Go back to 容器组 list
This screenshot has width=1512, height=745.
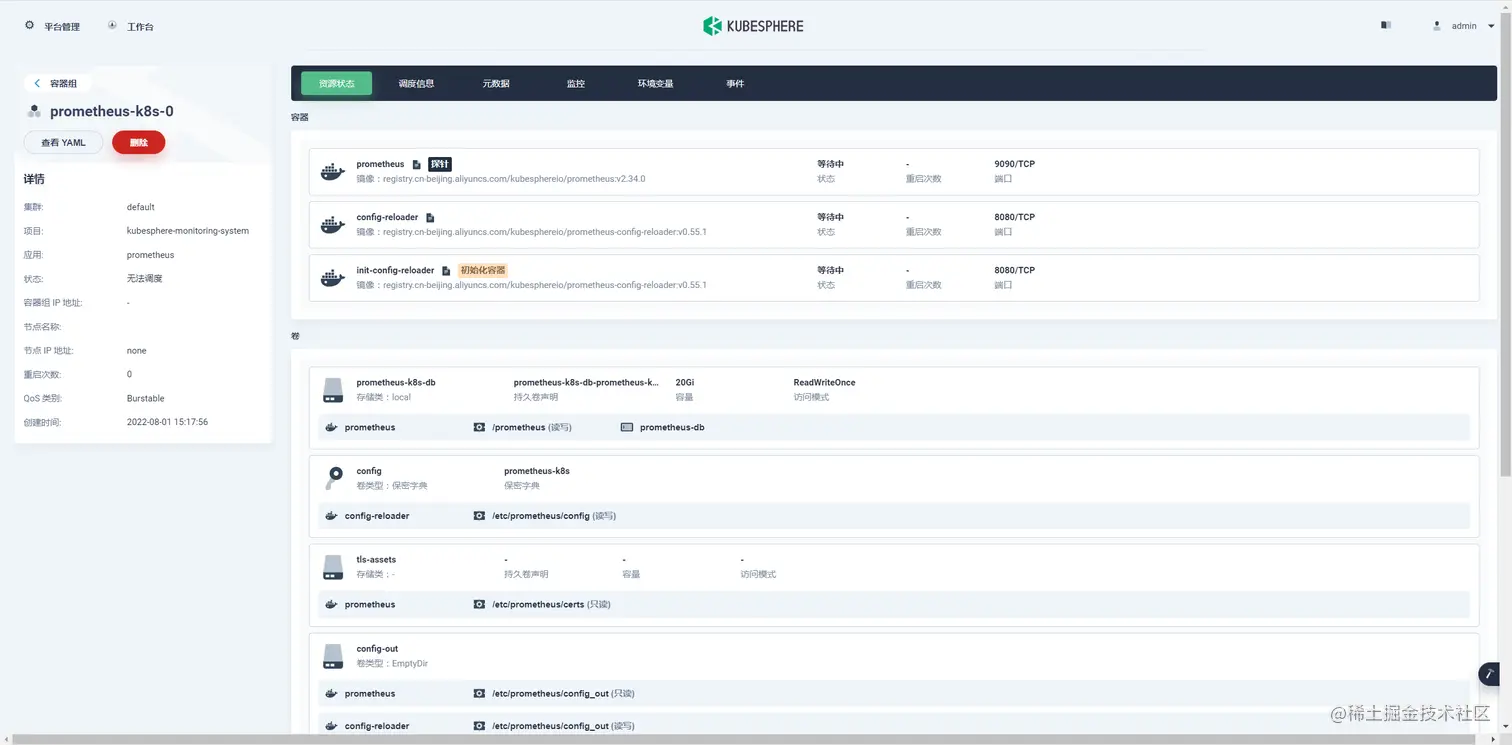(56, 84)
